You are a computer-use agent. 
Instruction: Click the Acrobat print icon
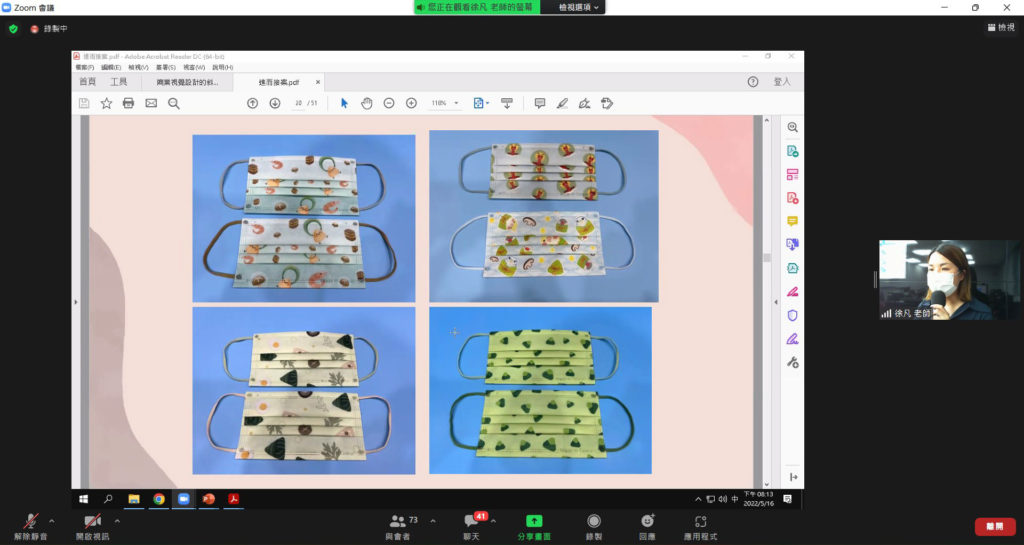[128, 103]
